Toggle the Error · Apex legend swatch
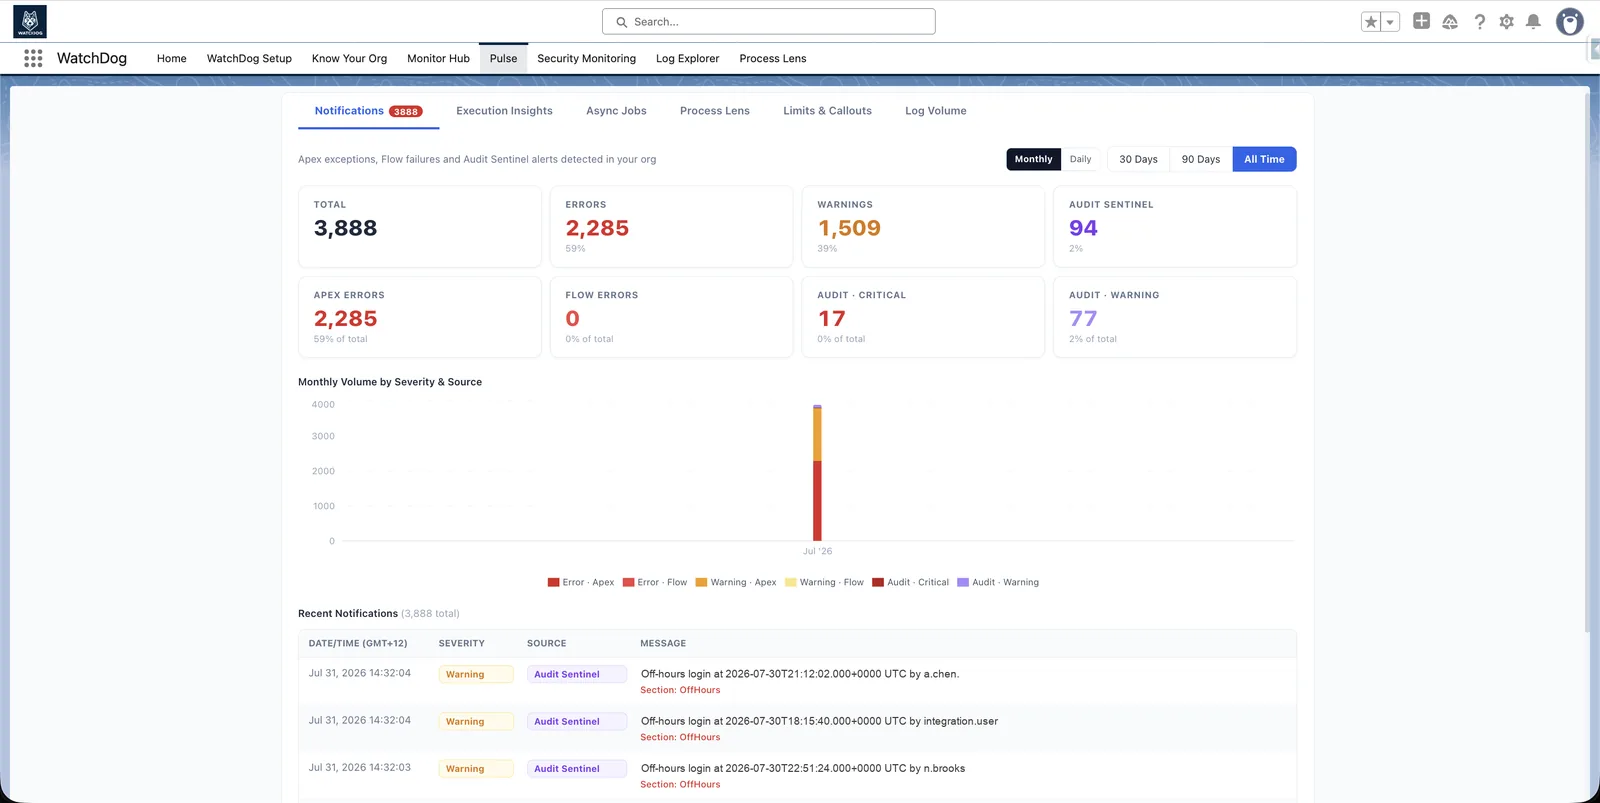The height and width of the screenshot is (803, 1600). 553,582
